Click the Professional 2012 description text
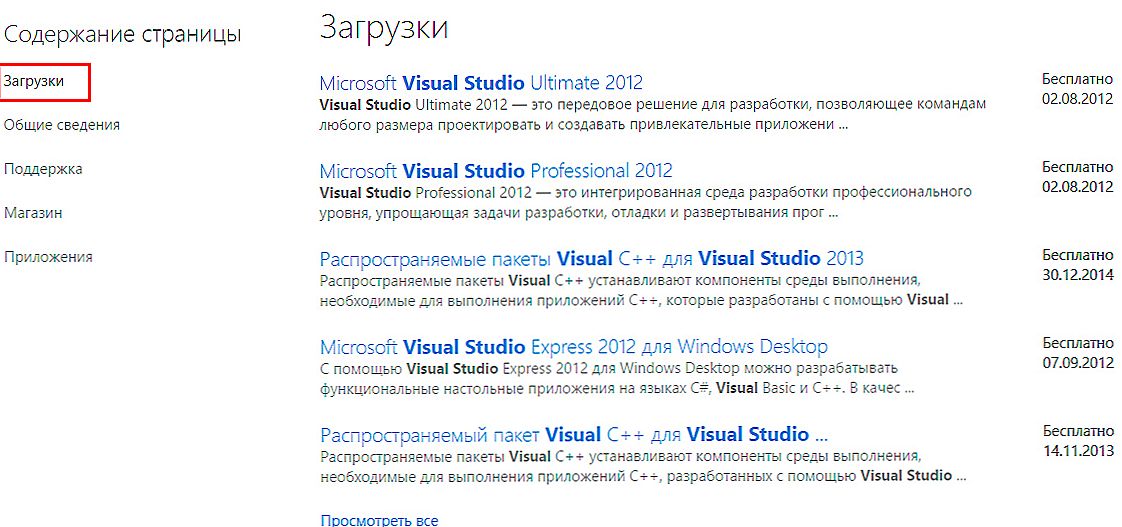This screenshot has width=1122, height=527. 645,203
